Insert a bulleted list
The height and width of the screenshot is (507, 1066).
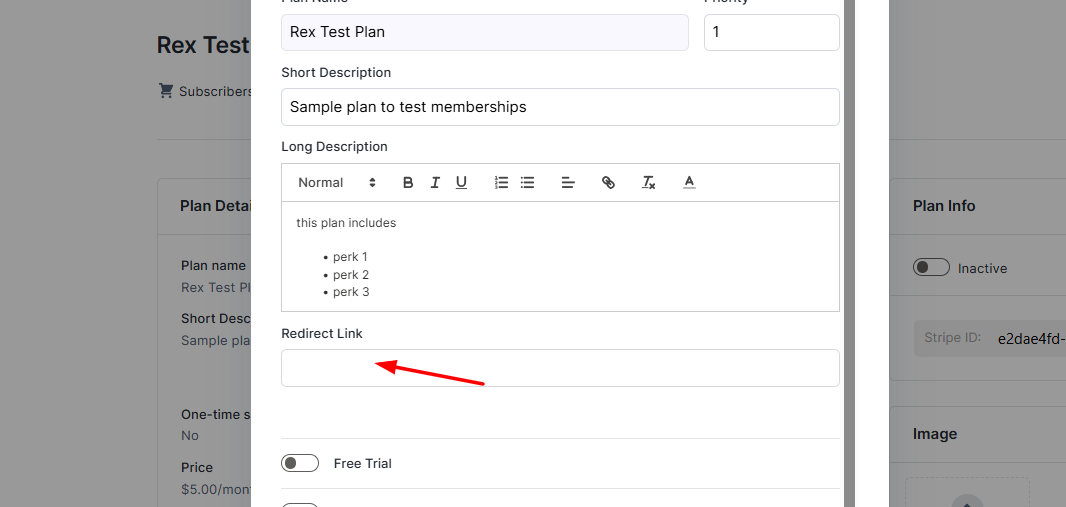tap(528, 182)
